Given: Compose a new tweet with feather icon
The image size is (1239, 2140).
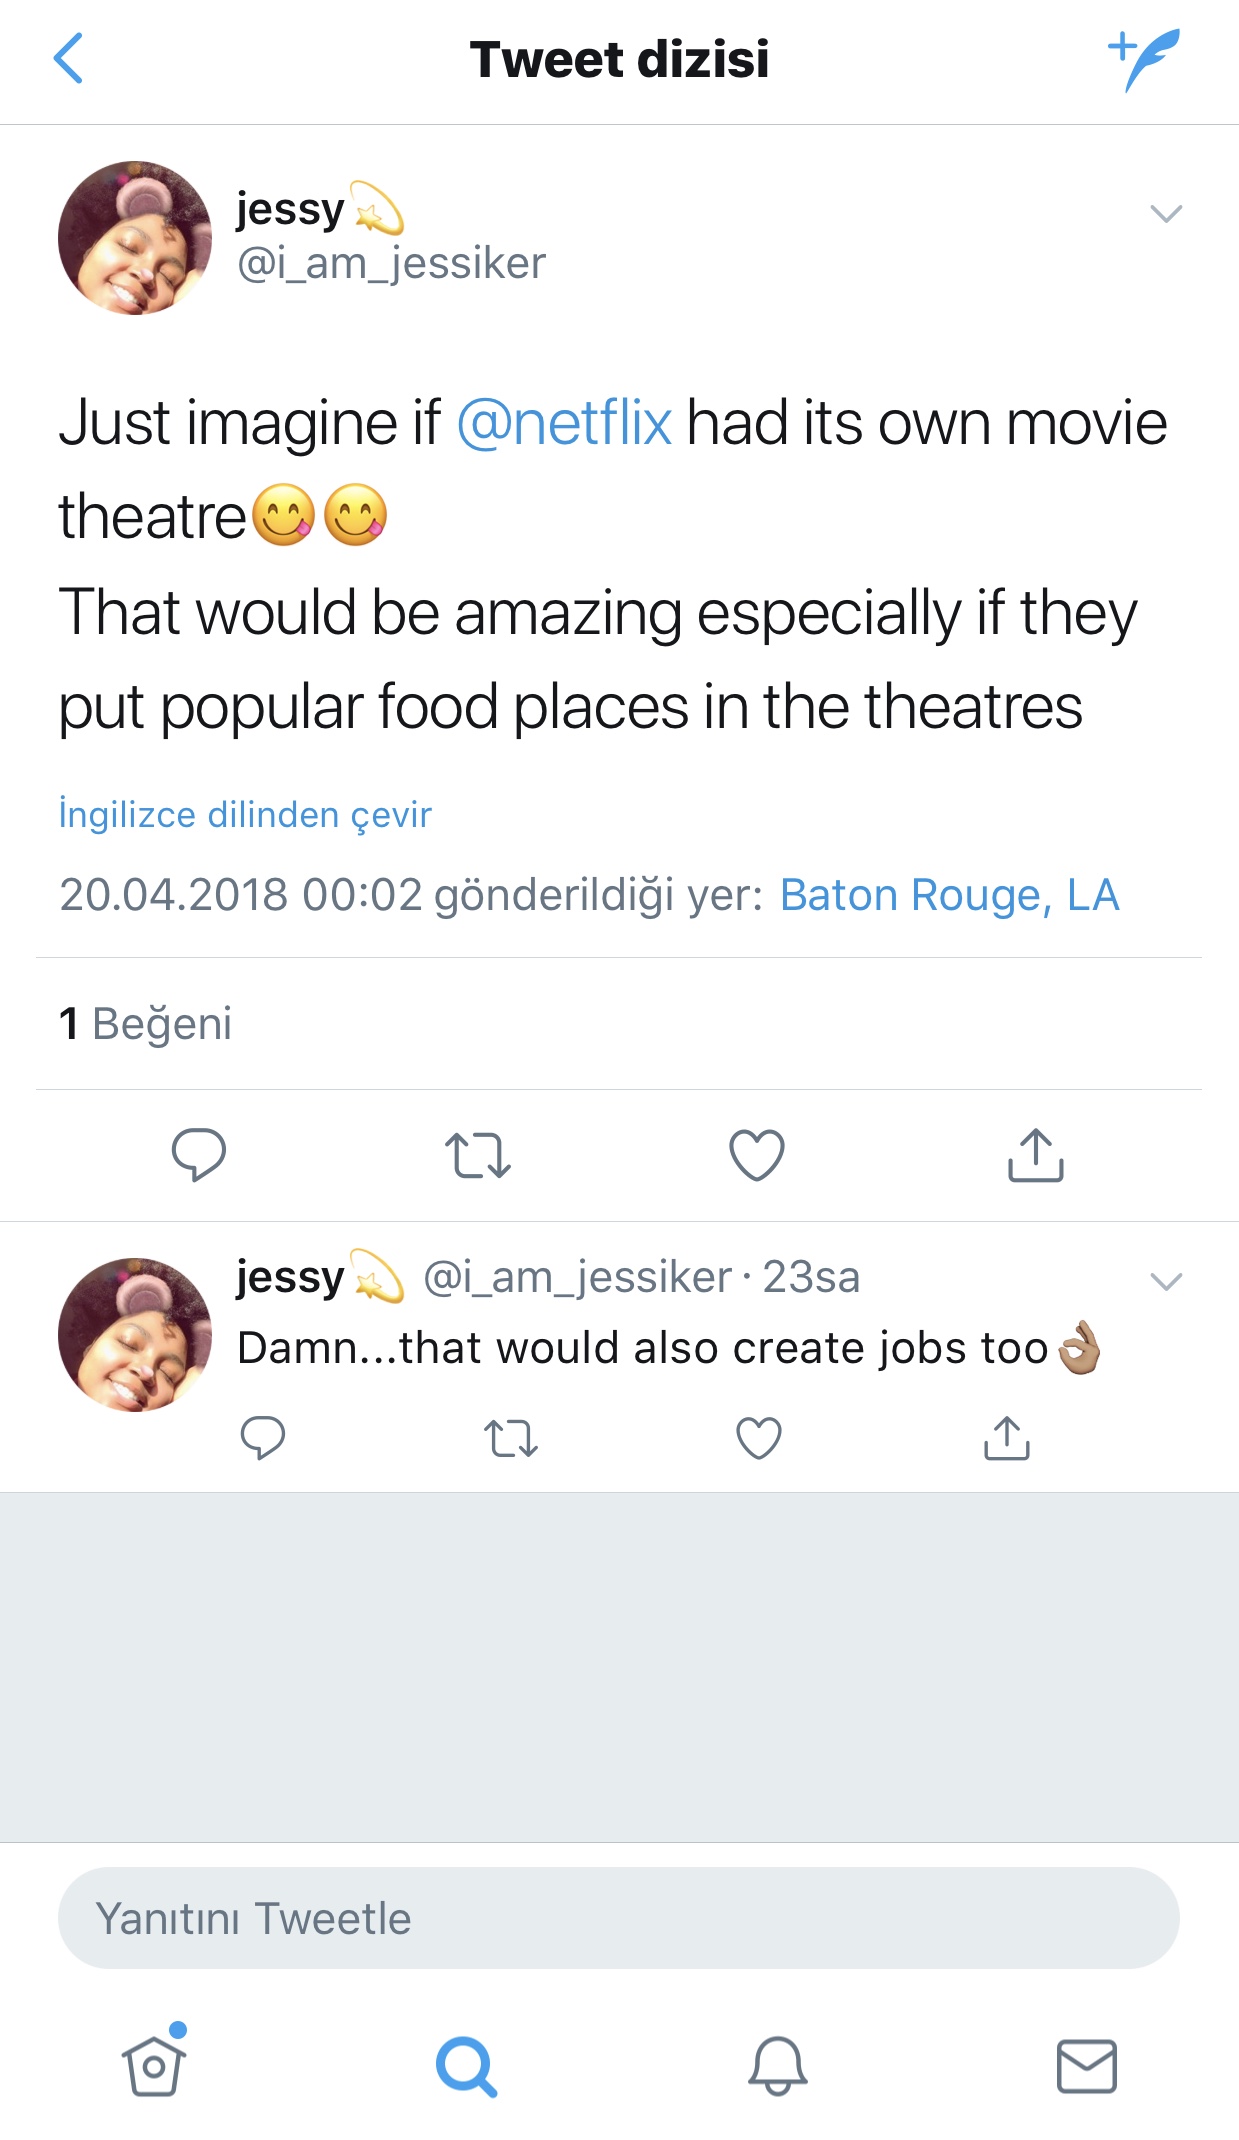Looking at the screenshot, I should point(1144,59).
